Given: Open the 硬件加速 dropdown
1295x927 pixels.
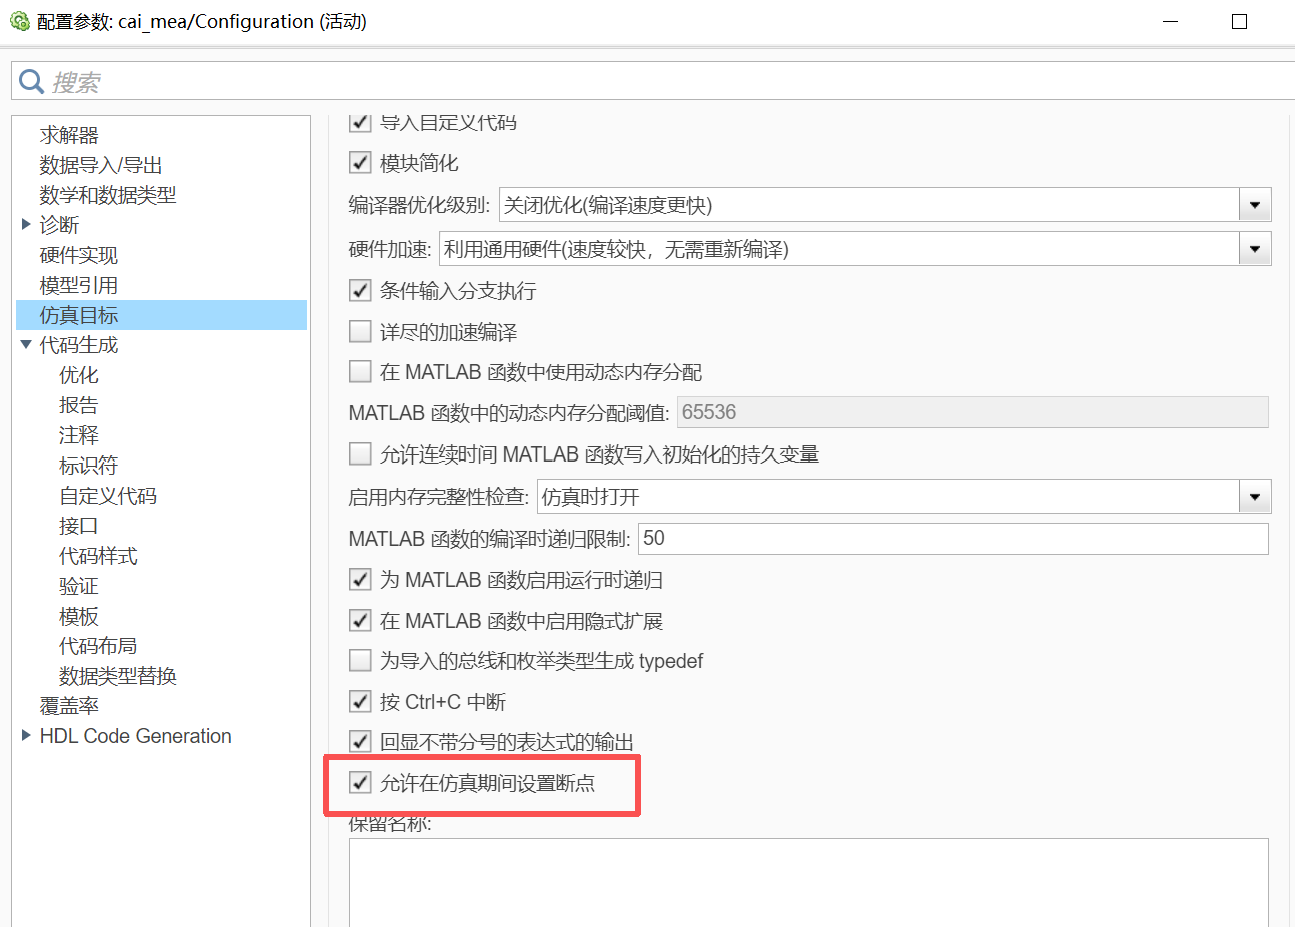Looking at the screenshot, I should (1255, 249).
